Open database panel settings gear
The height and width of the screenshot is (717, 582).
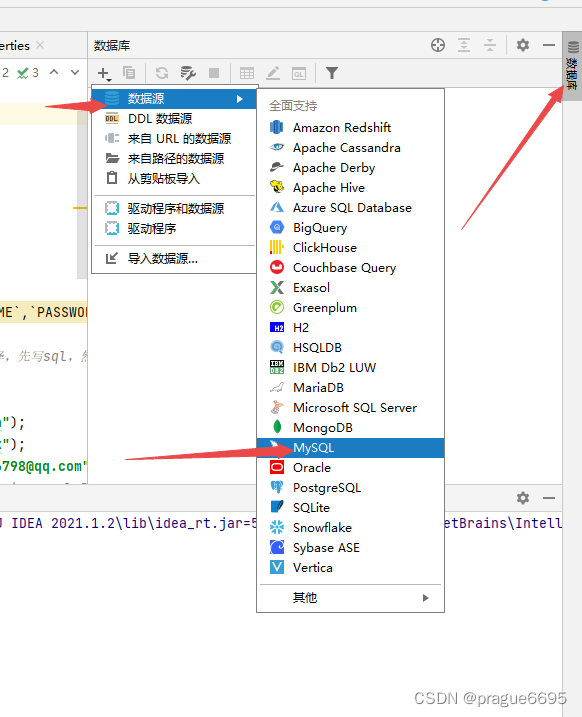[523, 45]
